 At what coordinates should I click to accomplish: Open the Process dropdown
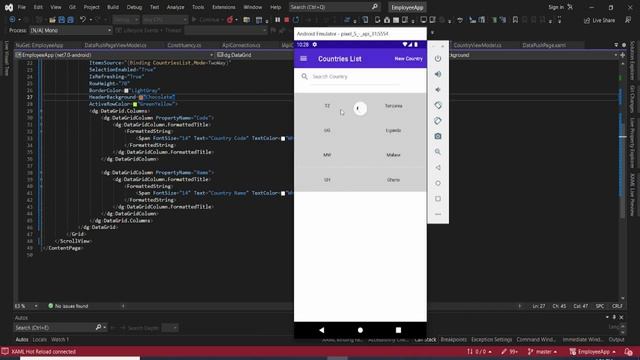pyautogui.click(x=71, y=30)
